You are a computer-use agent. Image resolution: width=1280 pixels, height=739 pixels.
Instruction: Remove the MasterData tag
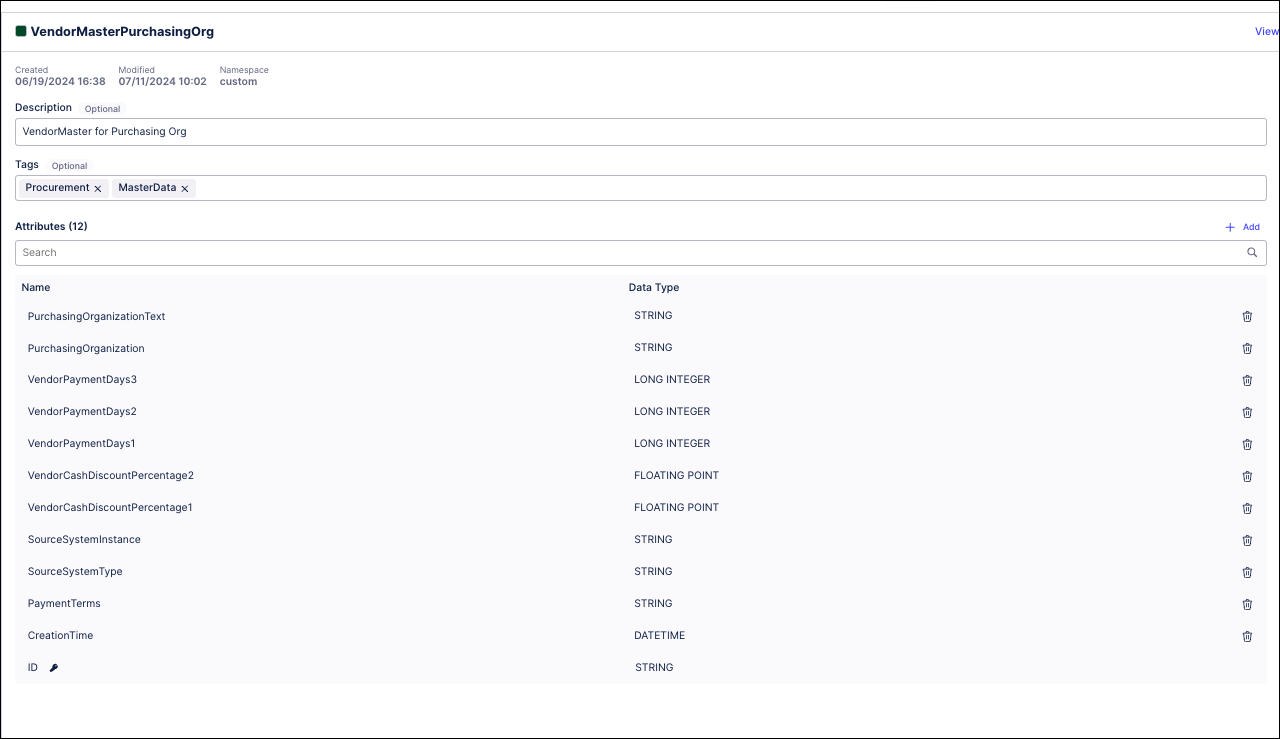(x=184, y=188)
